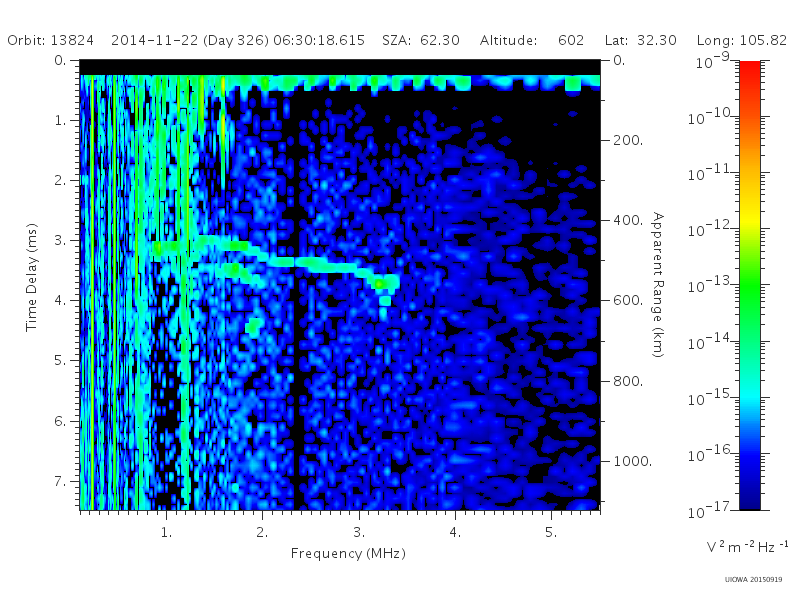The width and height of the screenshot is (800, 600).
Task: Click the '7.' time delay tick label
Action: (60, 481)
